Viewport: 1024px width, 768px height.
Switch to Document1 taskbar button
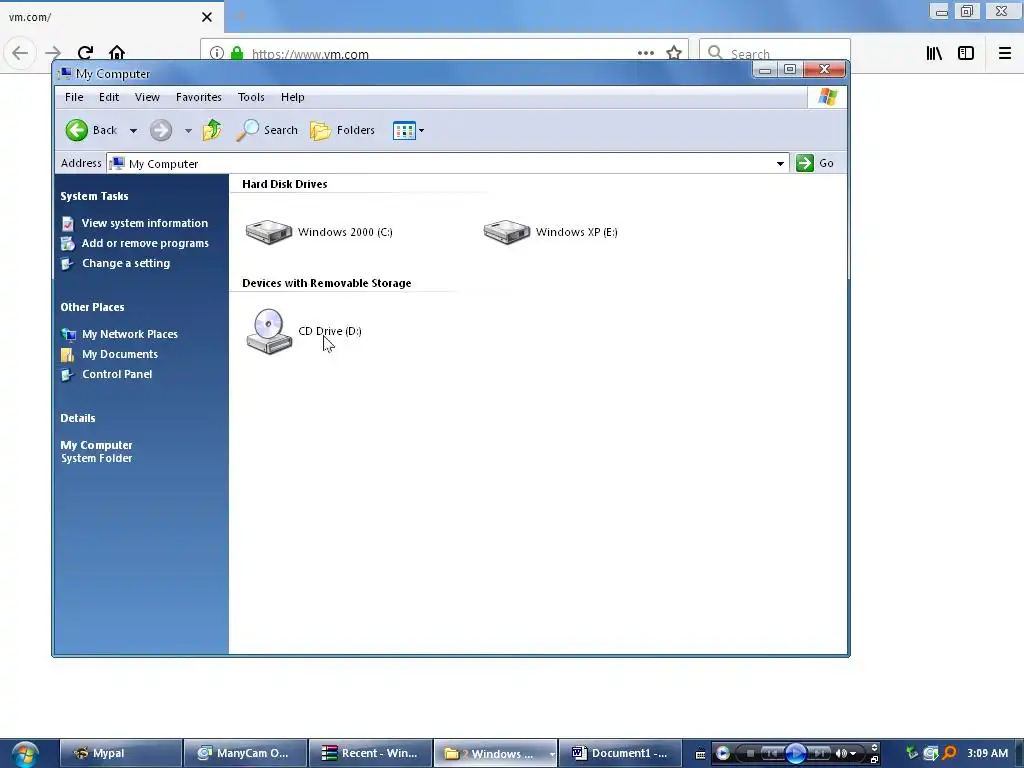point(621,753)
